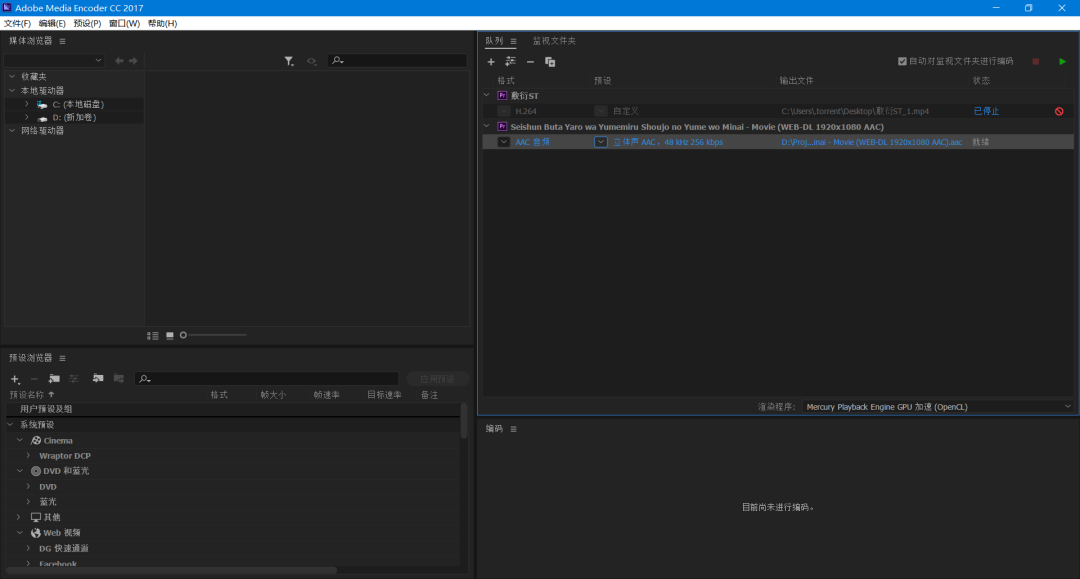Collapse the 敷衍ST queue item
Viewport: 1080px width, 579px height.
pyautogui.click(x=487, y=95)
